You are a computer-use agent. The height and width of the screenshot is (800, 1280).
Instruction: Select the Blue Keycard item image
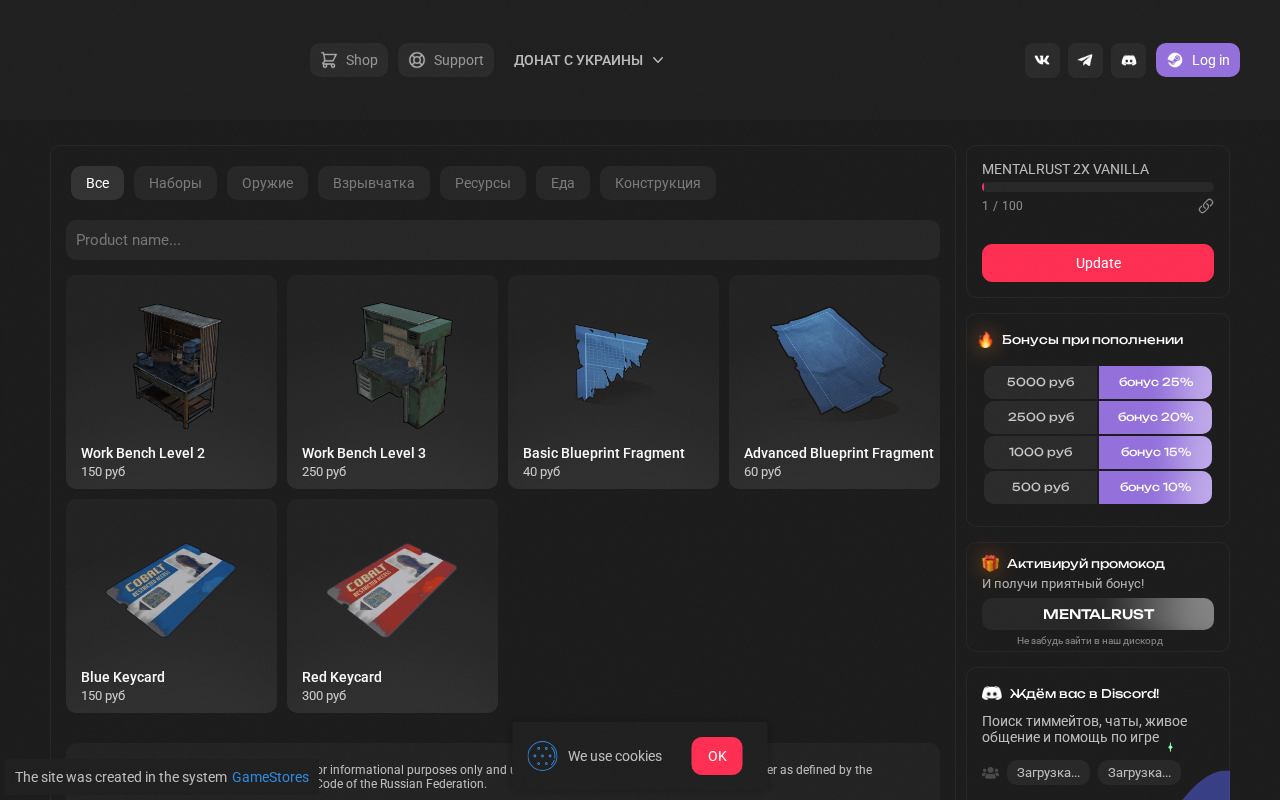click(x=172, y=590)
